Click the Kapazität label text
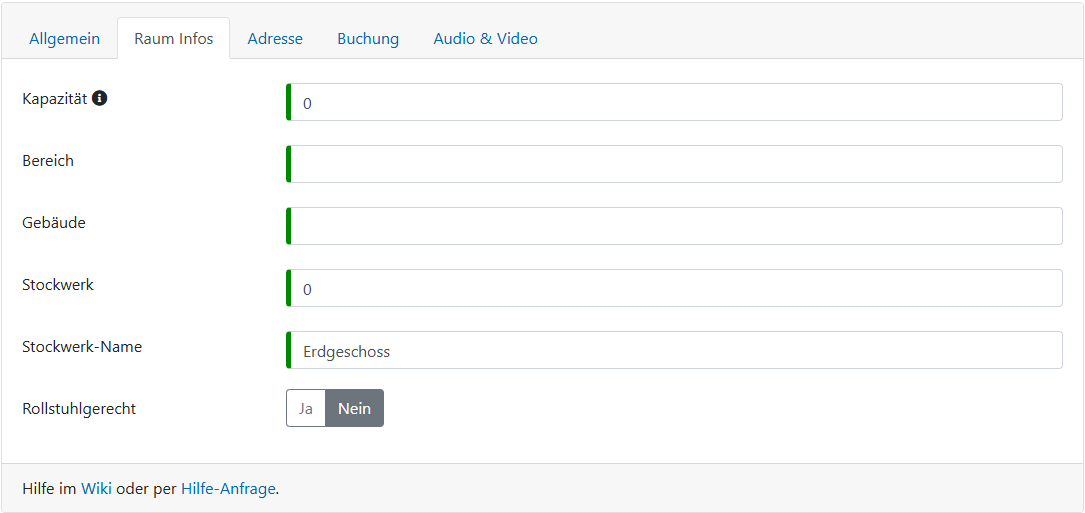Screen dimensions: 1085x513 [x=55, y=98]
